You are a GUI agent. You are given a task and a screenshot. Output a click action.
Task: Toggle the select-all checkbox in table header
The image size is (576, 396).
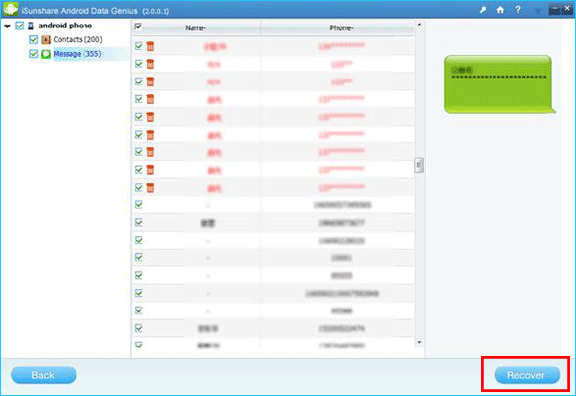[138, 26]
